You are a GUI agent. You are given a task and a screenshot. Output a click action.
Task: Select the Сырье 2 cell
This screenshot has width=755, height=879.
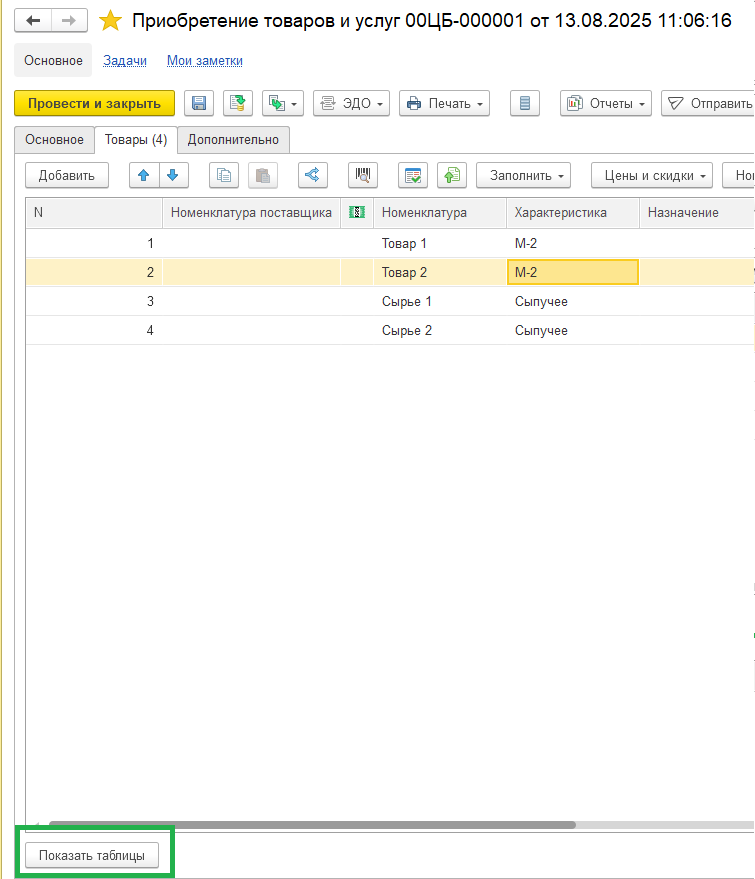[440, 331]
